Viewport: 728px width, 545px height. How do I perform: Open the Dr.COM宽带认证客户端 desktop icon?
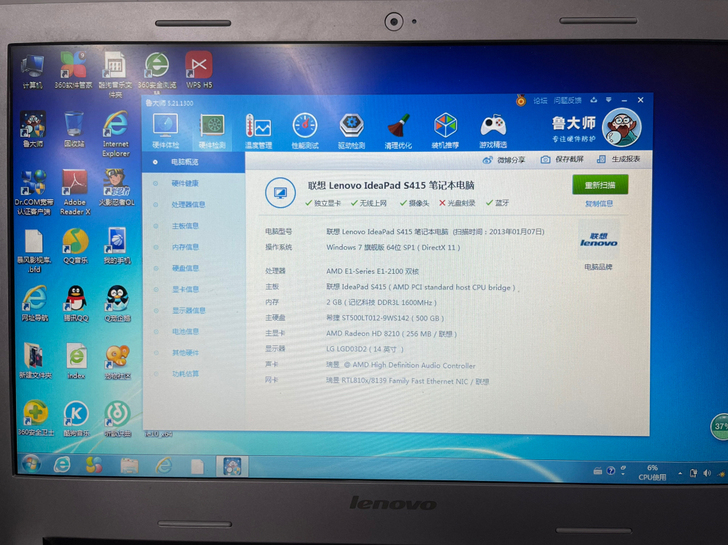pos(33,192)
